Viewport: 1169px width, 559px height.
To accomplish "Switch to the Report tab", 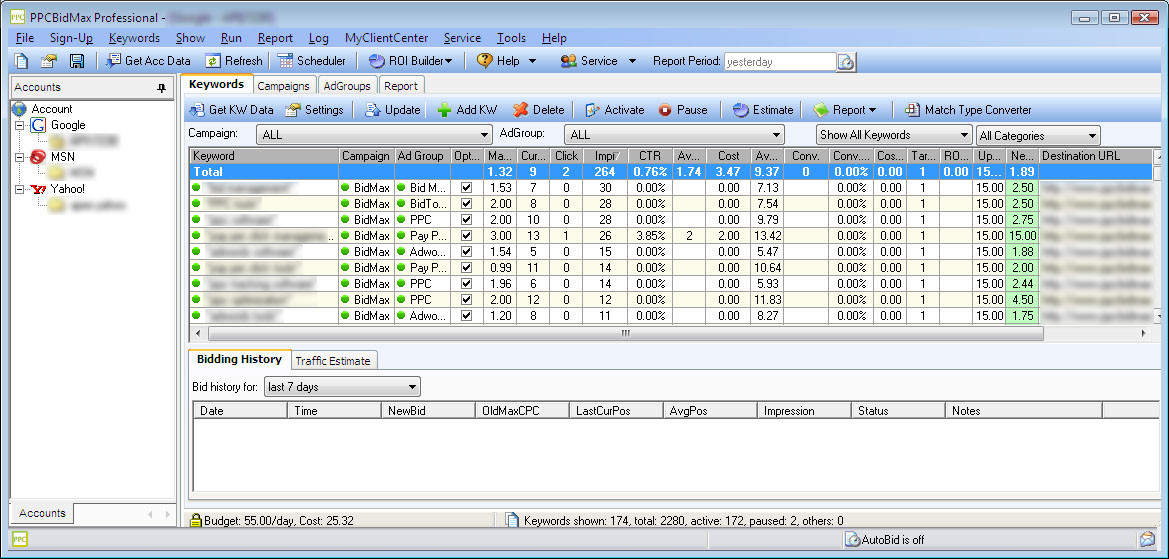I will point(401,86).
